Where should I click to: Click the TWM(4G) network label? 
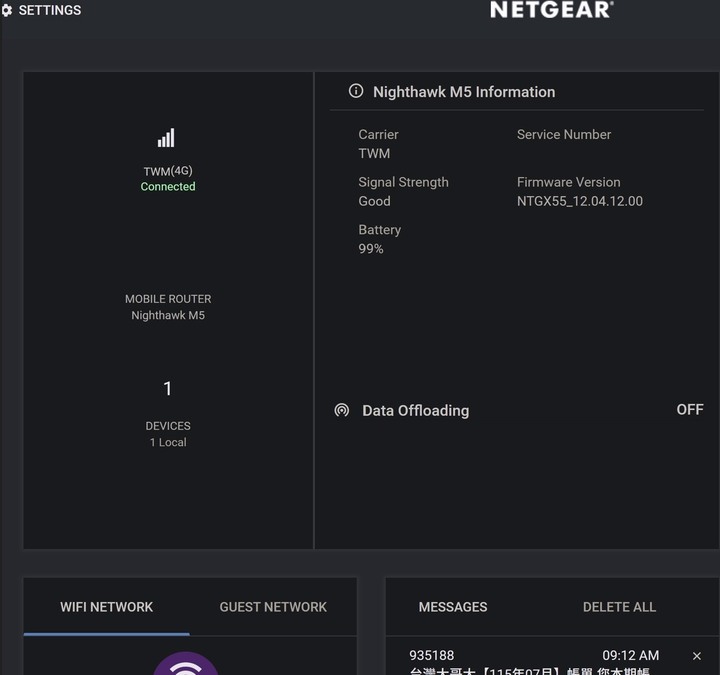point(168,171)
